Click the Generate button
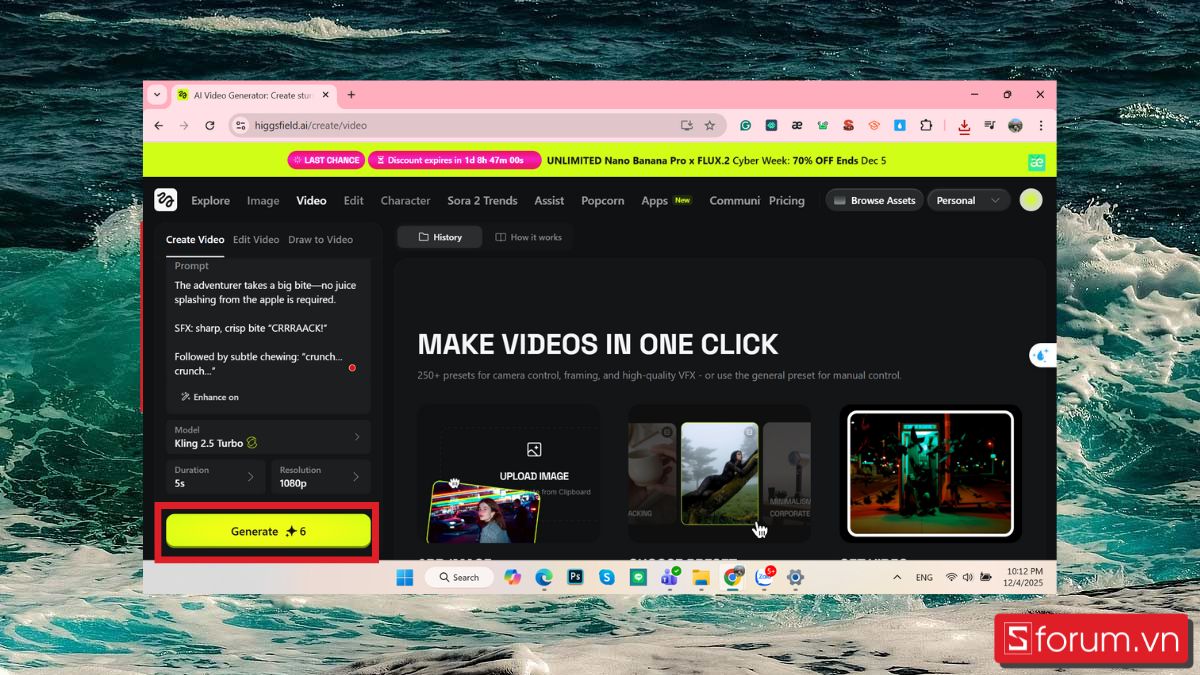 [268, 531]
